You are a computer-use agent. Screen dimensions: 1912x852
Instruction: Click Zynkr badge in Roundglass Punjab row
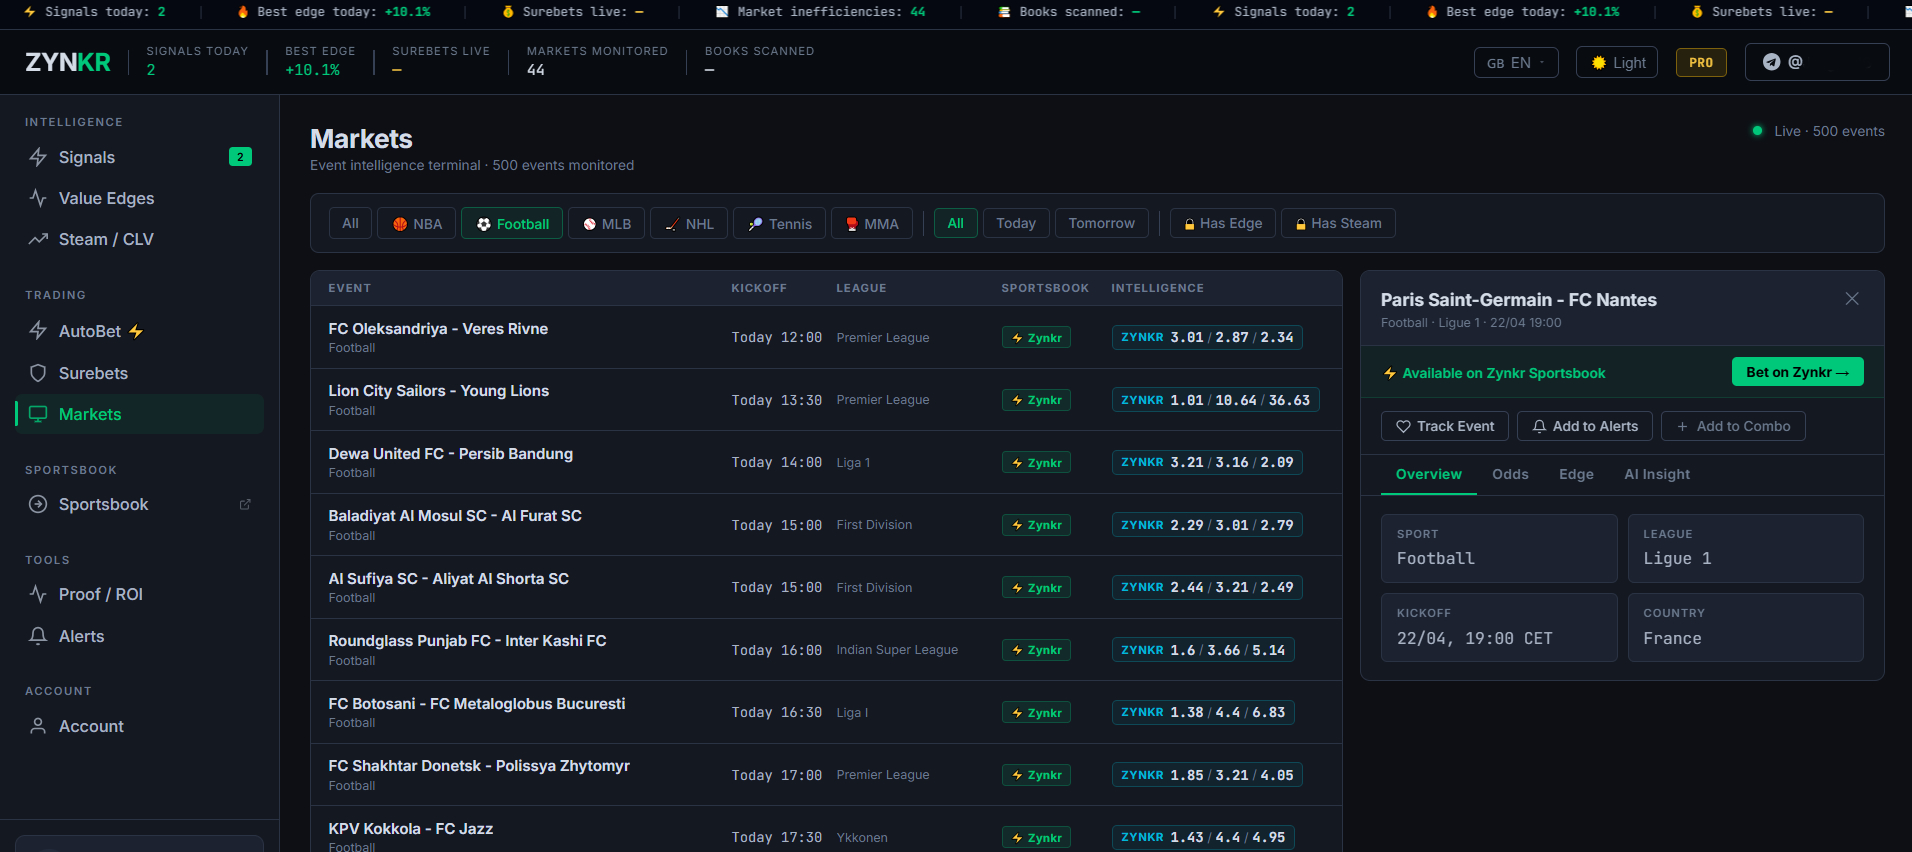click(1036, 650)
